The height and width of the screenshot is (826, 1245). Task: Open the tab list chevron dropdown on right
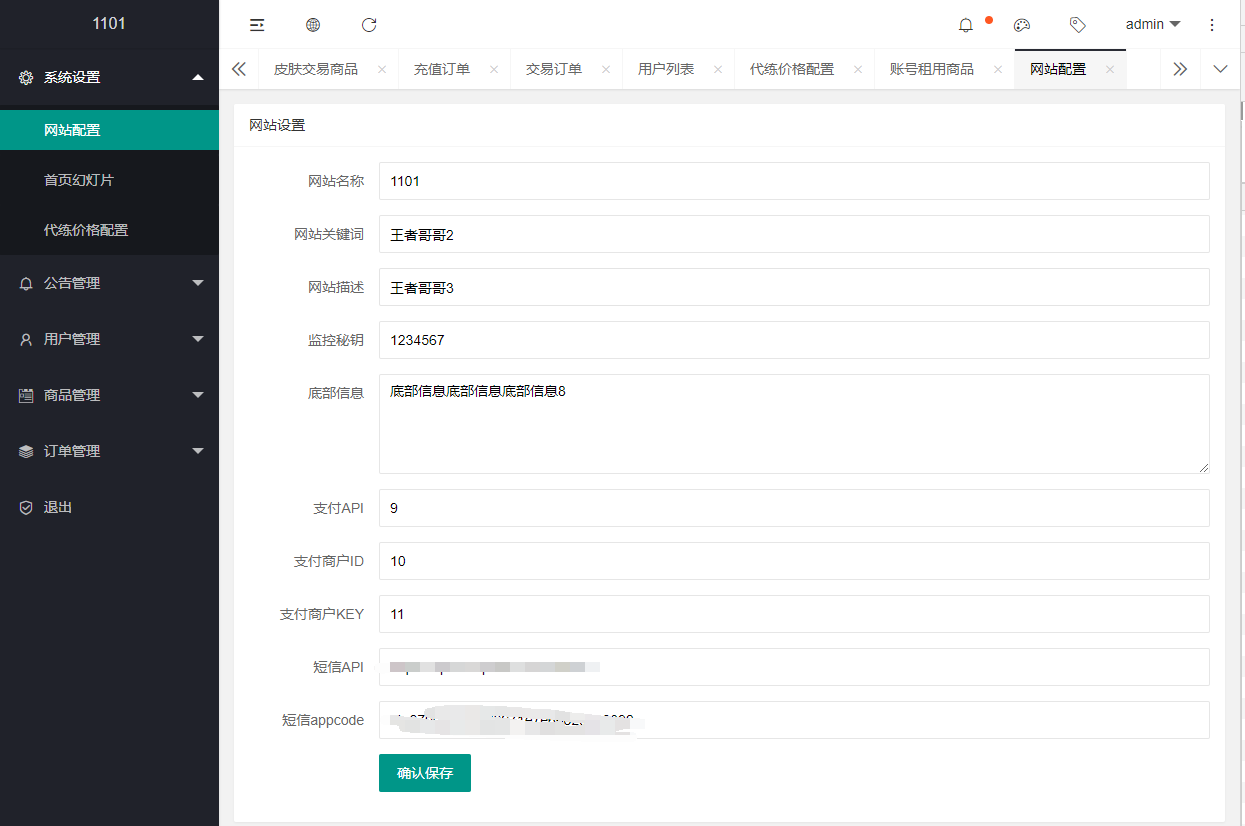(x=1220, y=69)
